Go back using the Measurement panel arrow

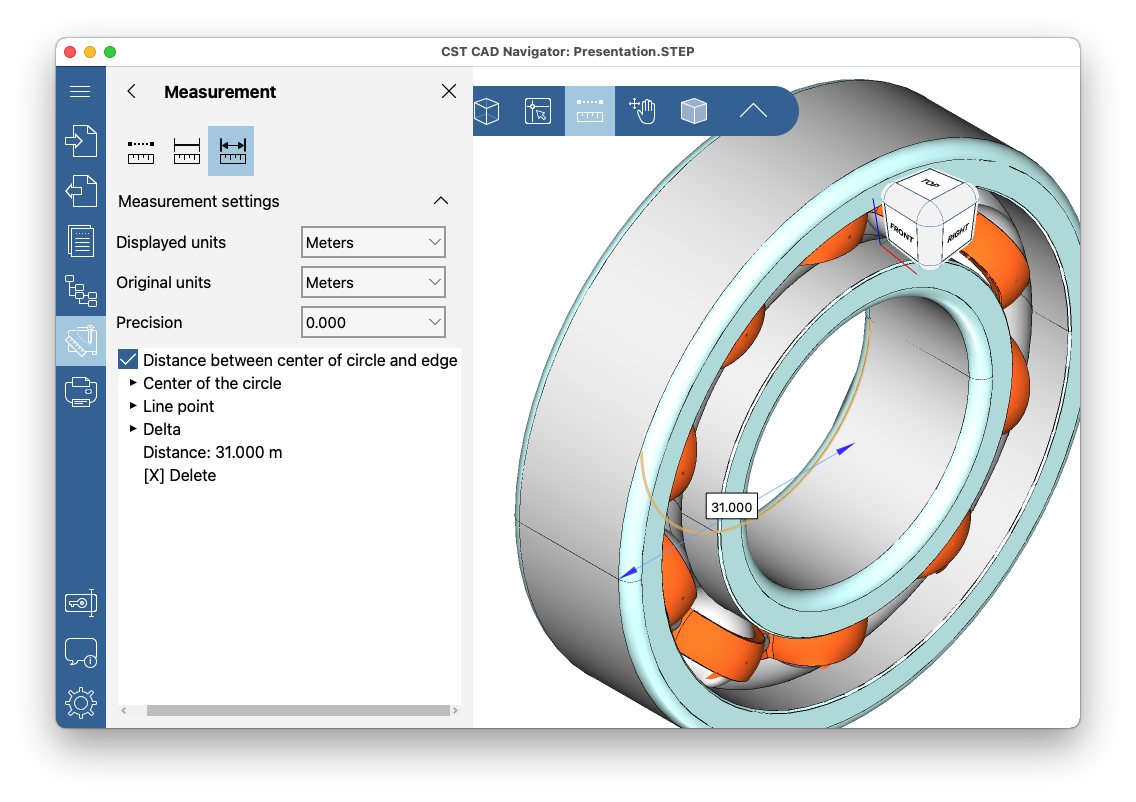coord(131,91)
